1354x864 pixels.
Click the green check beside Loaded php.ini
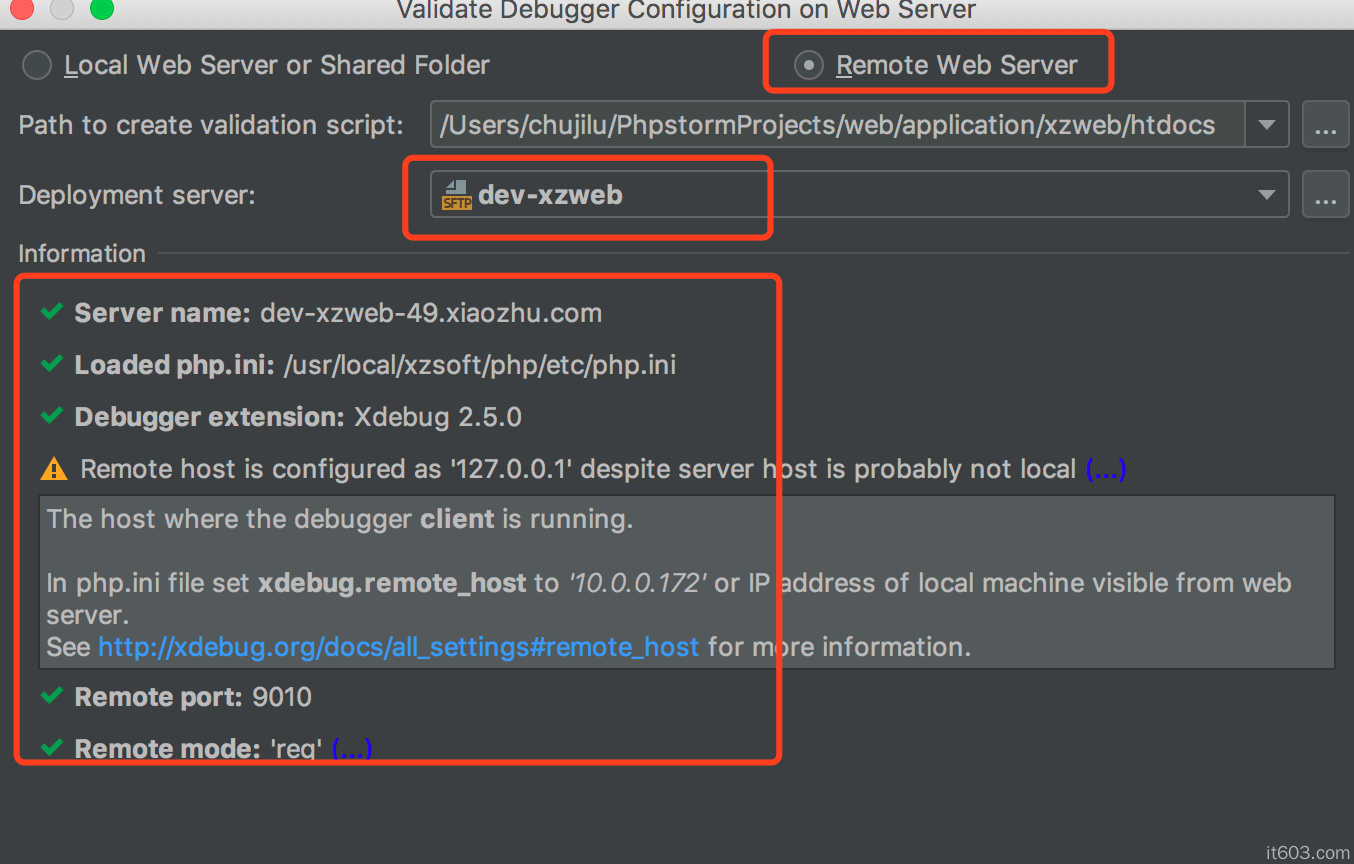pos(52,364)
